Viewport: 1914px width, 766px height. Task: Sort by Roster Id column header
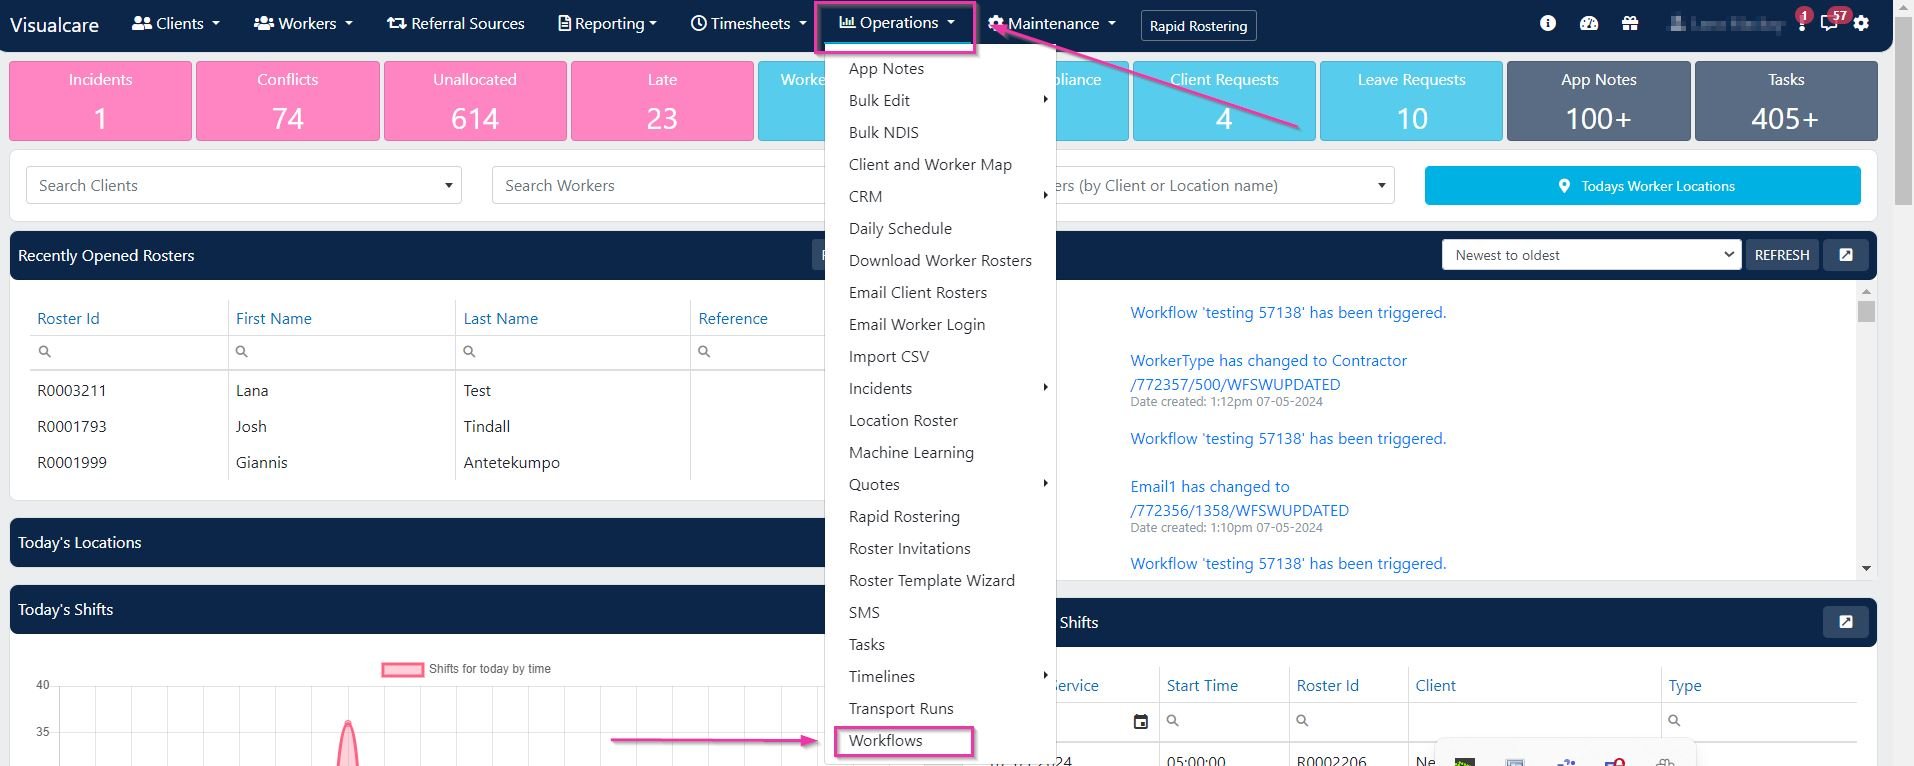point(68,318)
